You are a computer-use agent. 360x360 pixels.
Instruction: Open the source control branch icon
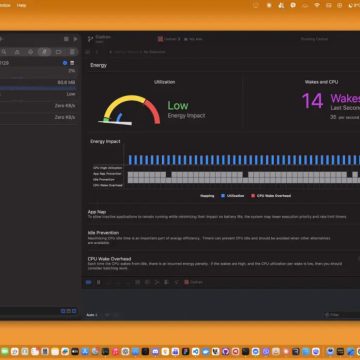pos(90,39)
